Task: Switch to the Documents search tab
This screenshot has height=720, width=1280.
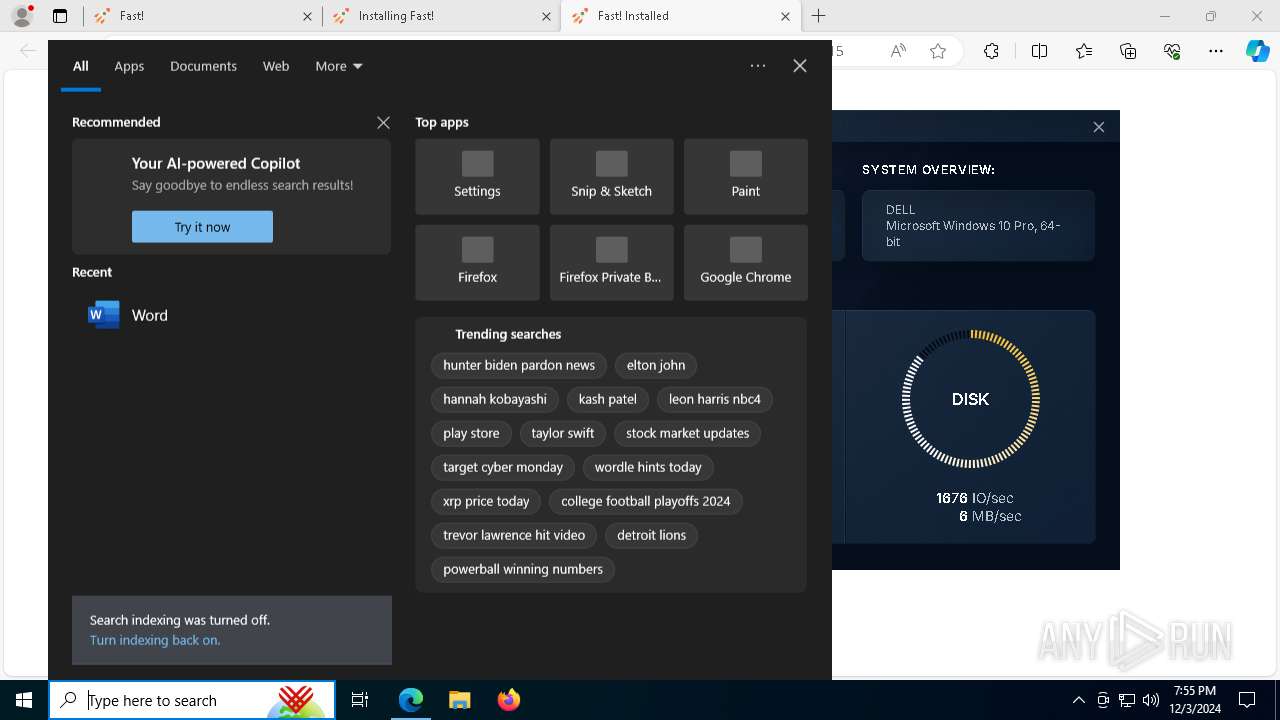Action: pyautogui.click(x=203, y=66)
